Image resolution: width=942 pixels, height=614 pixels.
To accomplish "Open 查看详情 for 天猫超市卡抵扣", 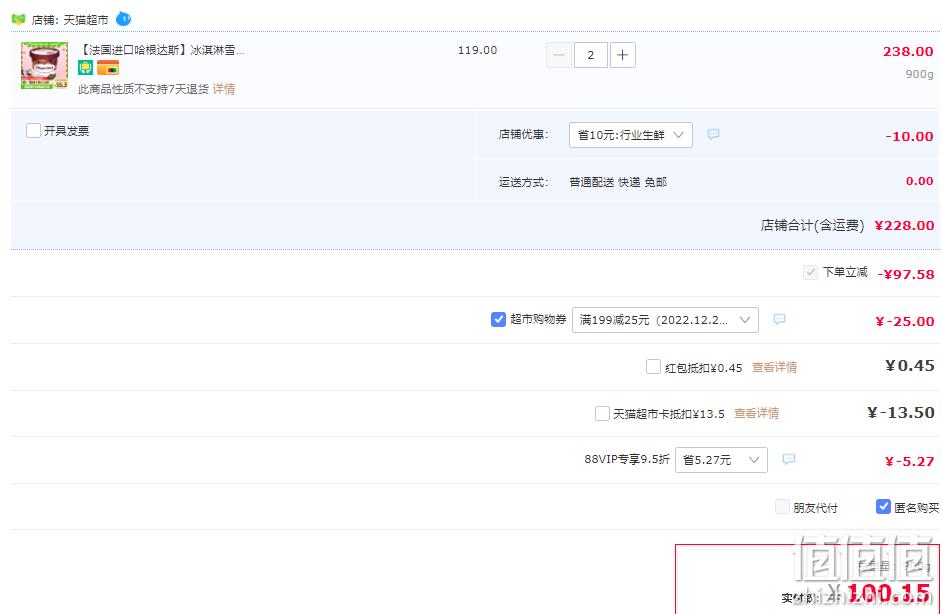I will click(x=756, y=413).
